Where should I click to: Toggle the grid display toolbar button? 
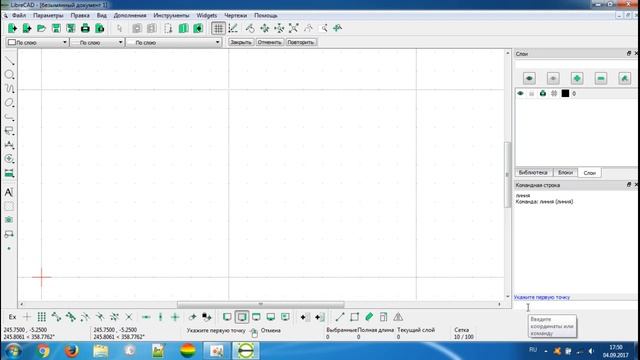[x=218, y=28]
